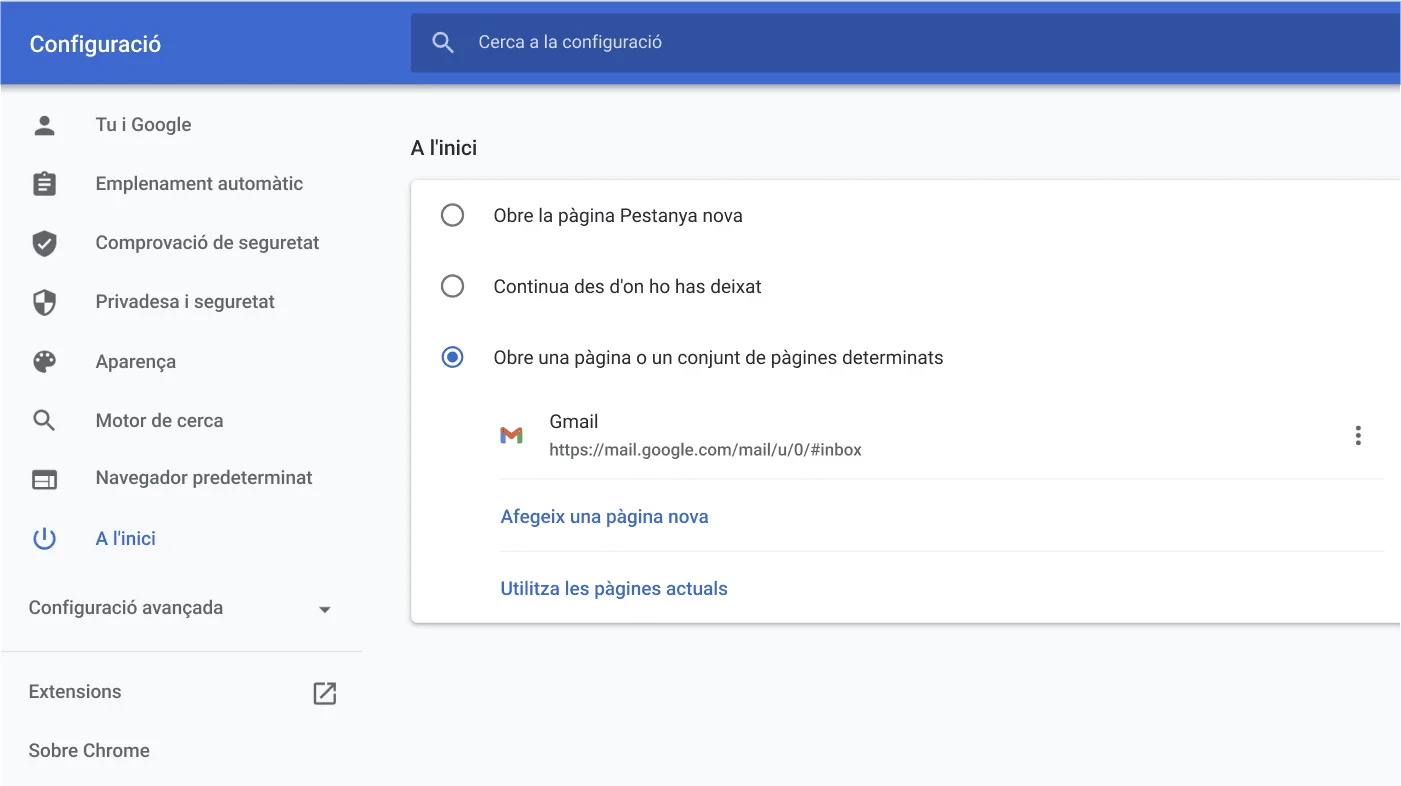
Task: Click 'Afegeix una pàgina nova' link
Action: (x=604, y=516)
